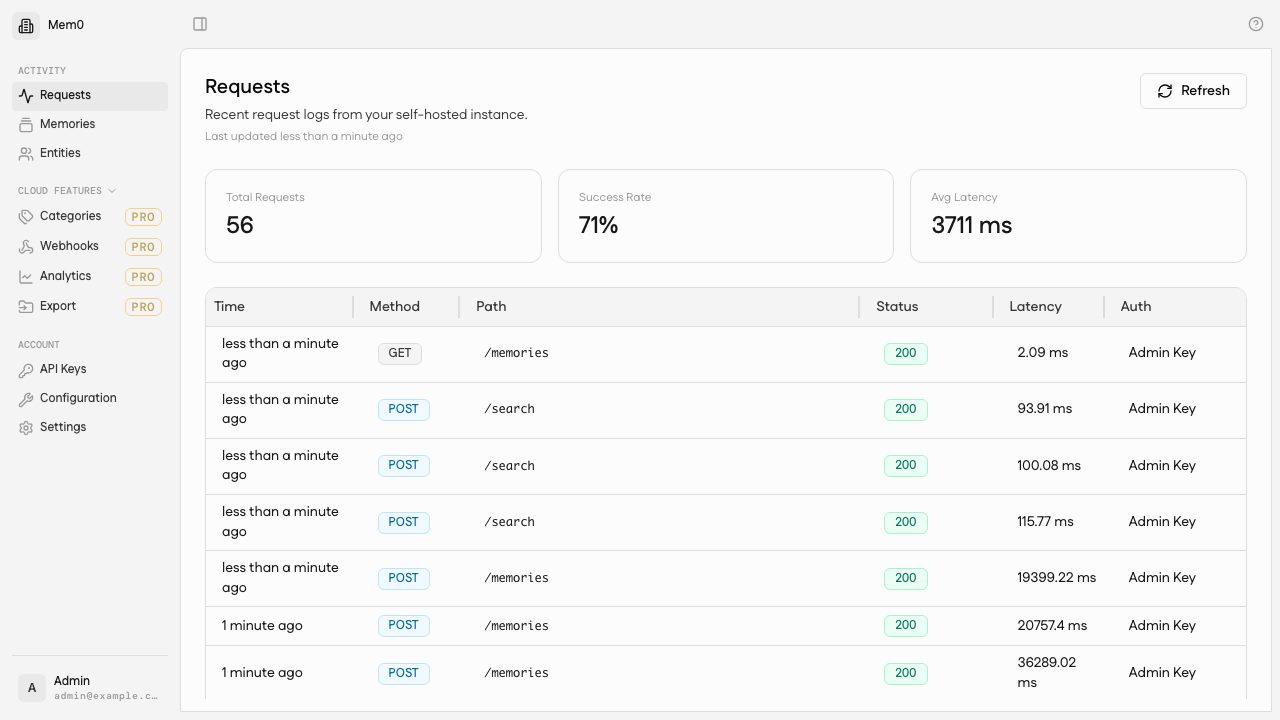
Task: Click the Categories tag icon
Action: 26,217
